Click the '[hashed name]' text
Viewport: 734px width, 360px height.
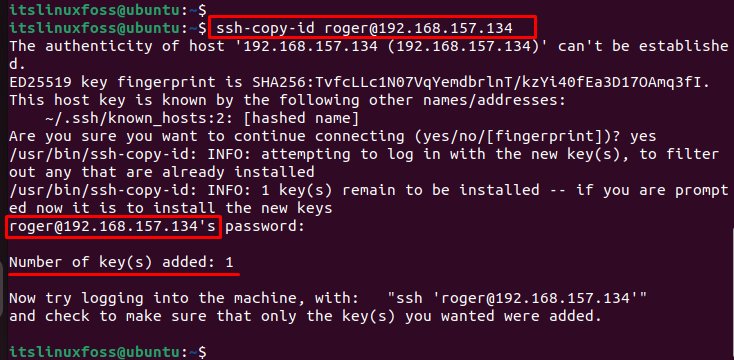(x=301, y=119)
